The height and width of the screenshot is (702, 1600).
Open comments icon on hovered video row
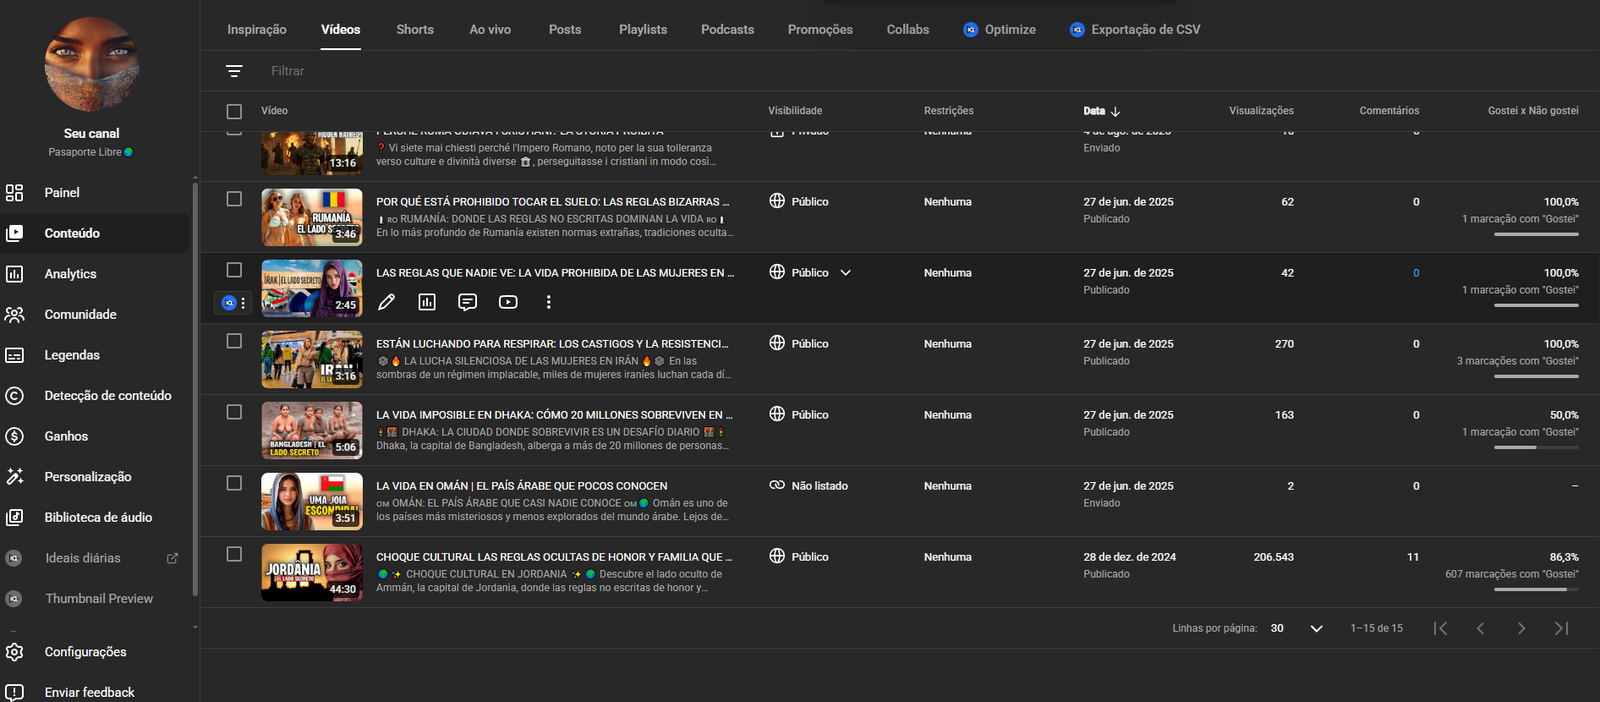[x=467, y=302]
